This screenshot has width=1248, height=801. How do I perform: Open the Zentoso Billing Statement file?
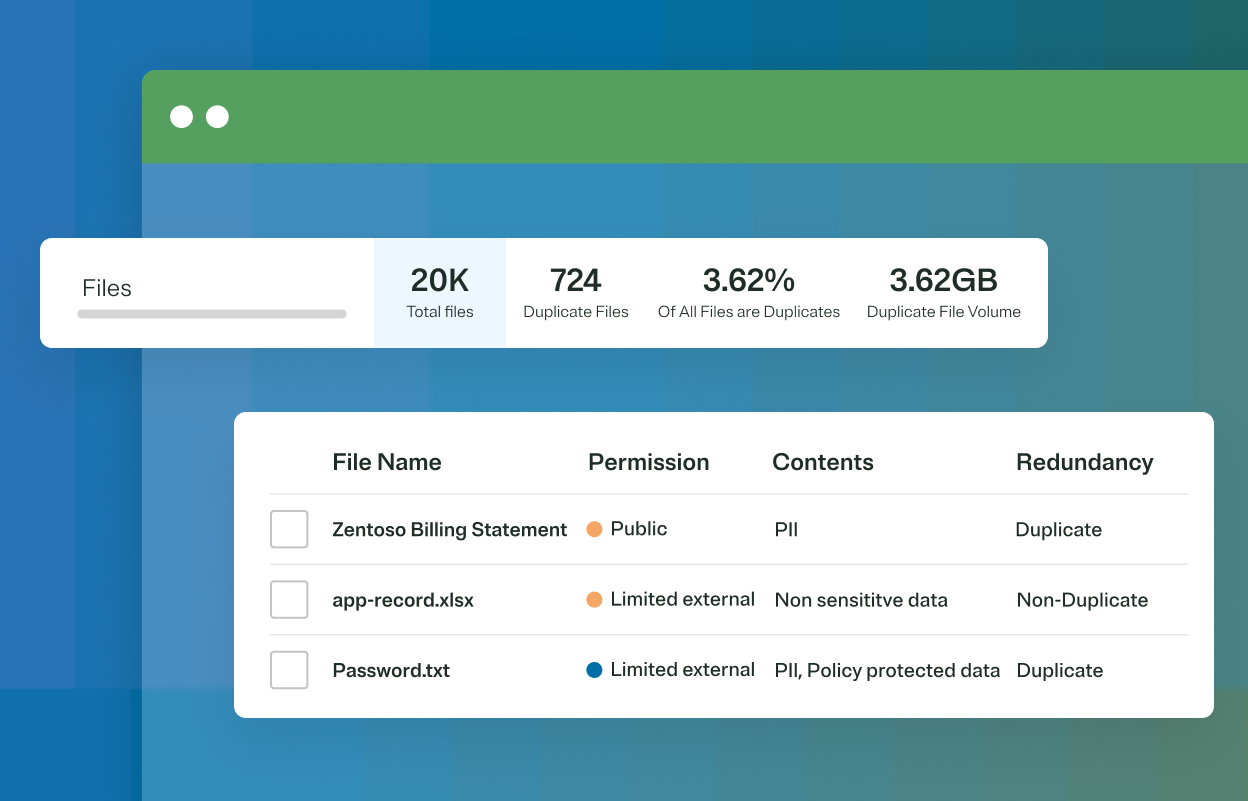(x=450, y=530)
